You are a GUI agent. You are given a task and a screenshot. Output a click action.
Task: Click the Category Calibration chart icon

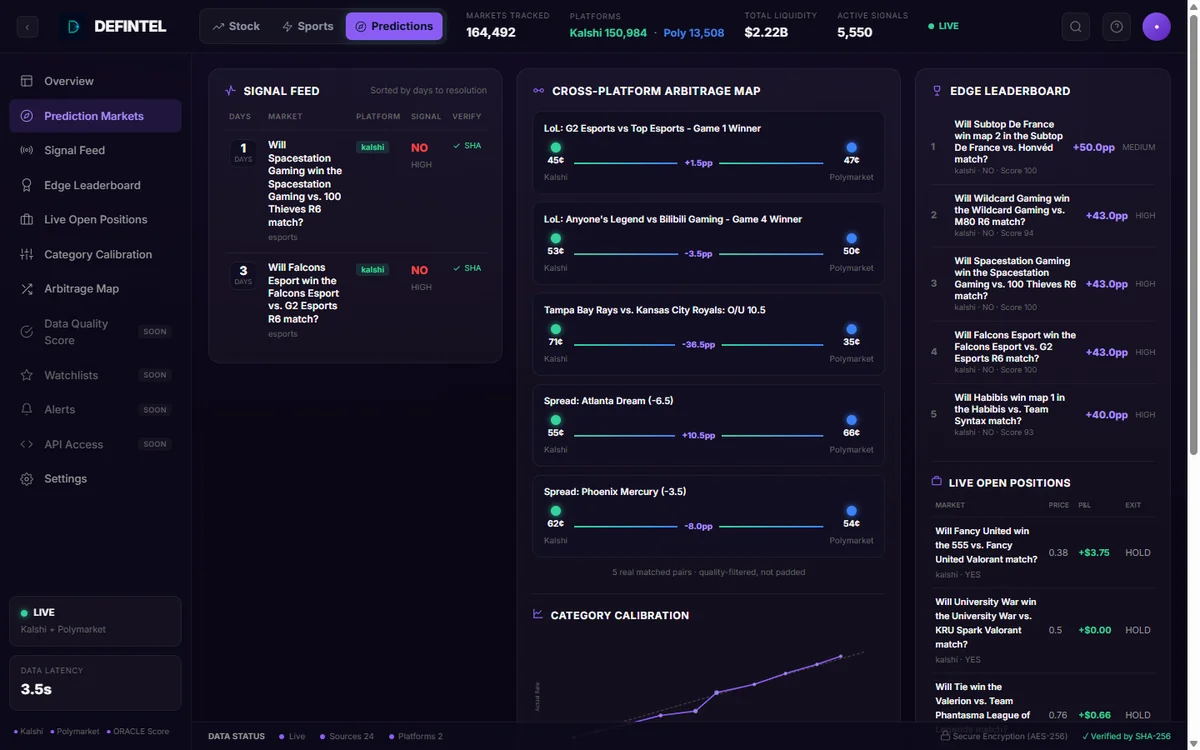pos(538,614)
